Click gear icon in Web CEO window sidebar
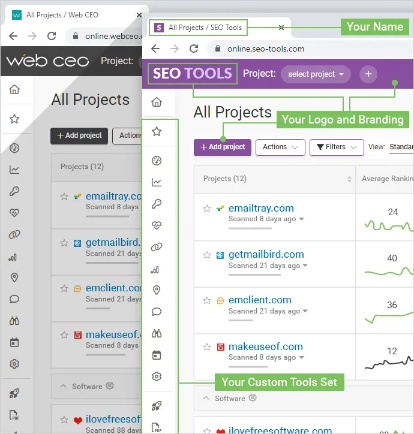Image resolution: width=414 pixels, height=434 pixels. (x=14, y=364)
